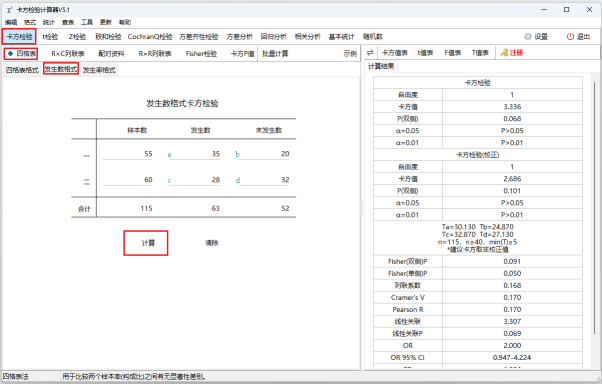This screenshot has width=602, height=384.
Task: Select the Fisher检验 sub-method
Action: [x=201, y=53]
